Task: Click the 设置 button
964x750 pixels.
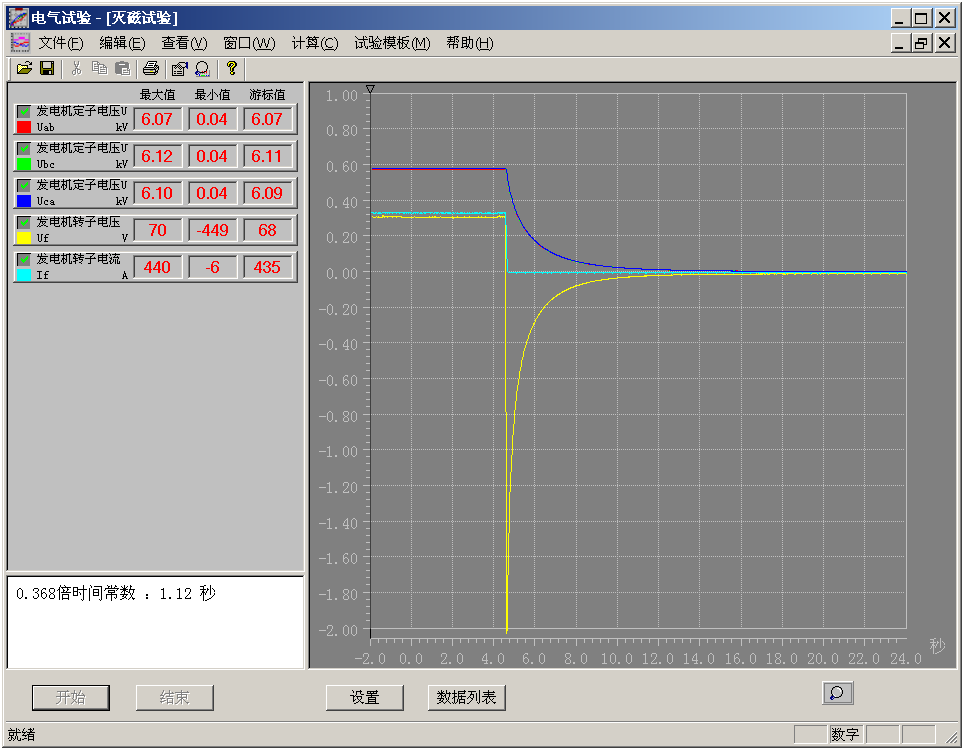Action: [x=364, y=698]
